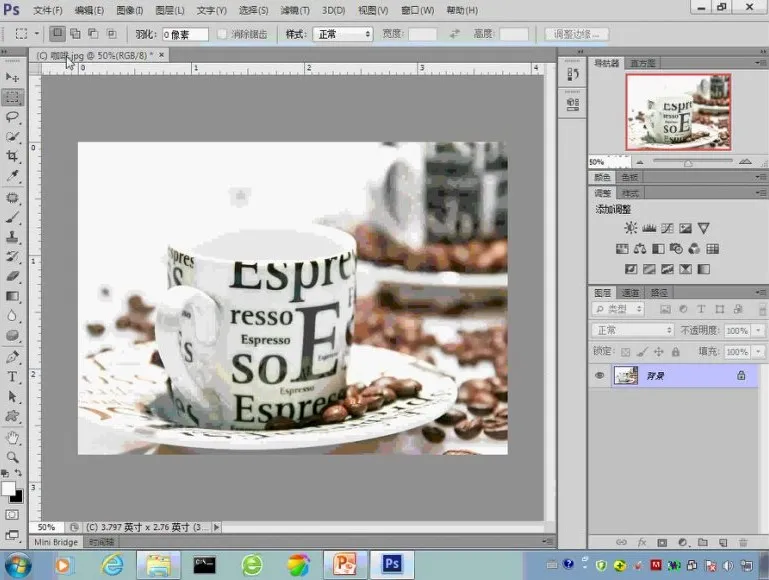Switch to the Mini Bridge tab
Image resolution: width=769 pixels, height=580 pixels.
56,541
